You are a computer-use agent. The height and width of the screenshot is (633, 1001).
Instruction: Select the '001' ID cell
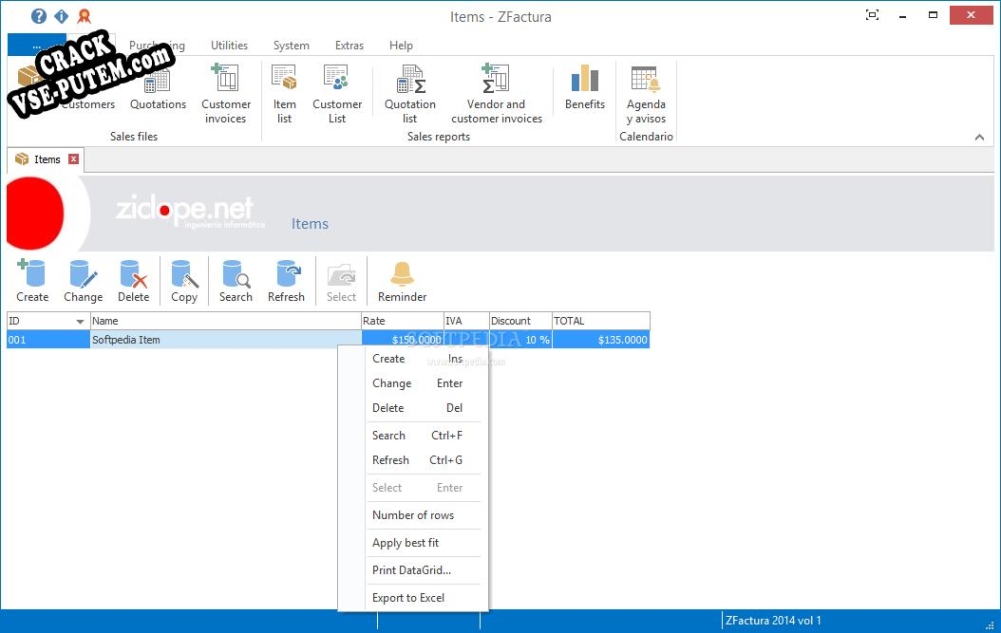click(48, 339)
